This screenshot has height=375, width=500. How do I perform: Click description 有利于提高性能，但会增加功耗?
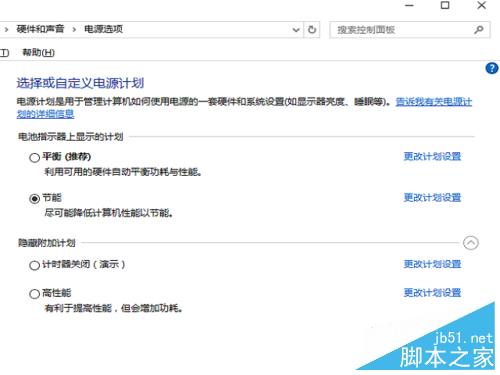click(x=113, y=308)
